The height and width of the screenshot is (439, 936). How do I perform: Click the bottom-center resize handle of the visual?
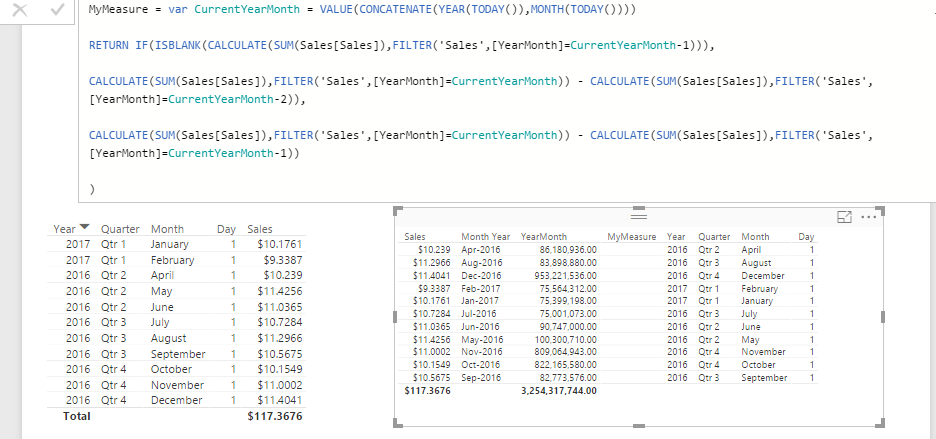(x=639, y=426)
